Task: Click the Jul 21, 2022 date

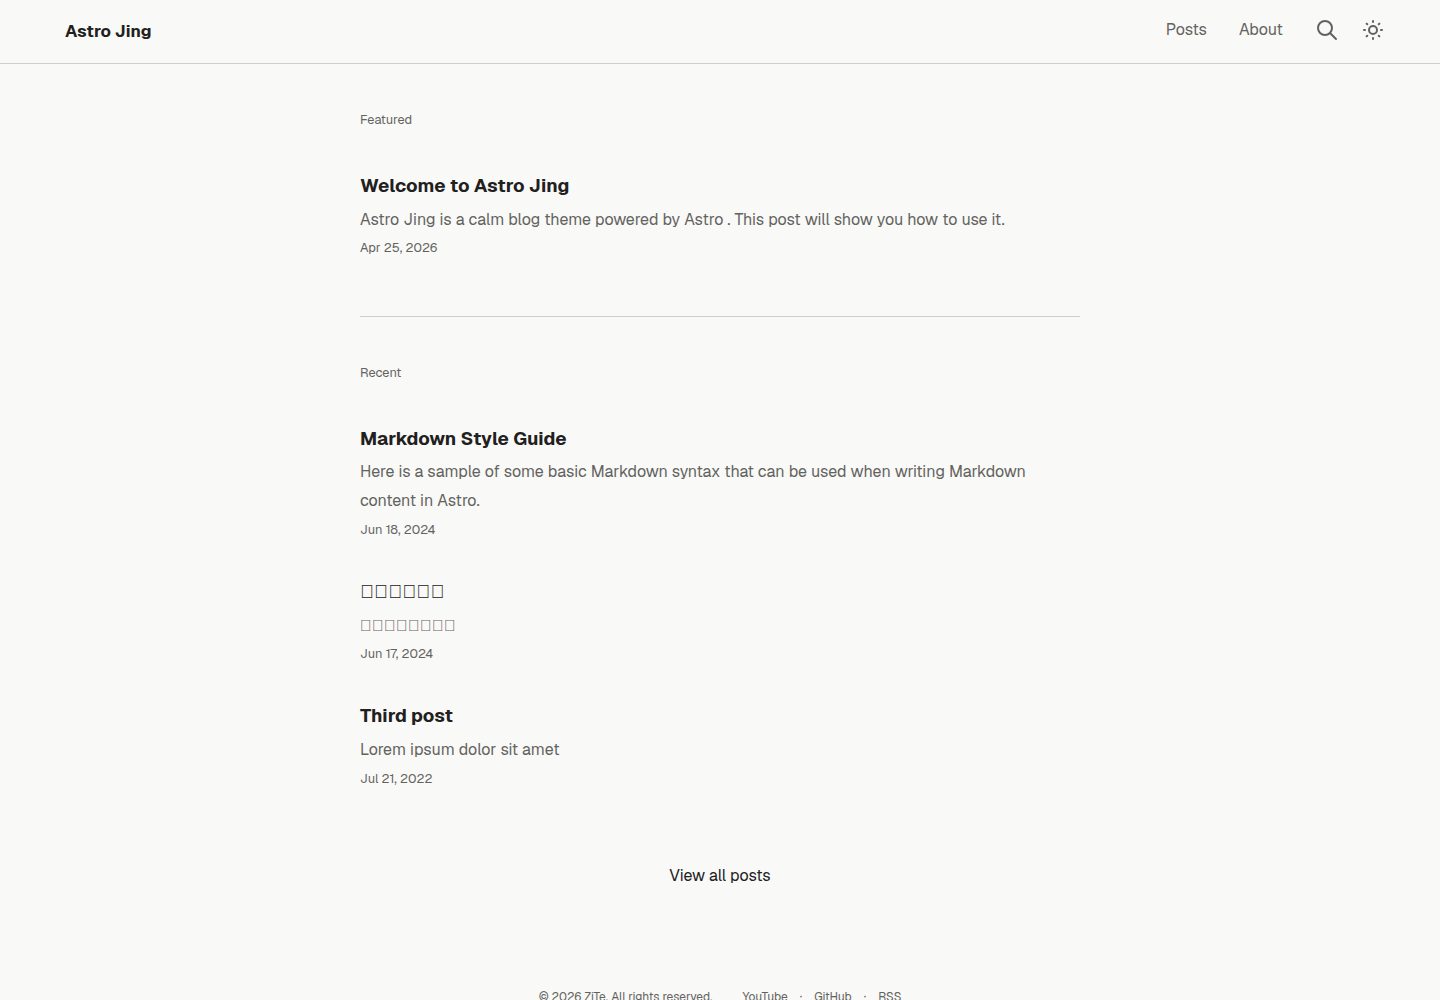Action: 396,779
